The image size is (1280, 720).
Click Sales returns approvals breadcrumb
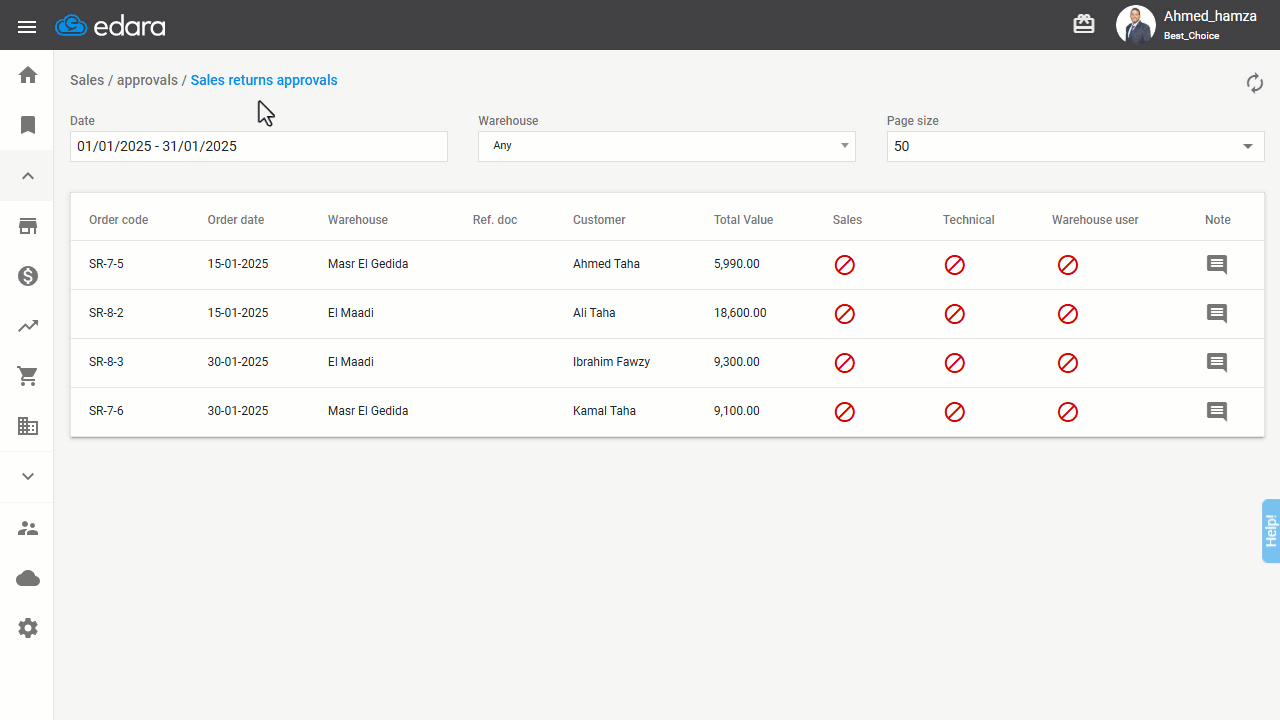pyautogui.click(x=264, y=80)
